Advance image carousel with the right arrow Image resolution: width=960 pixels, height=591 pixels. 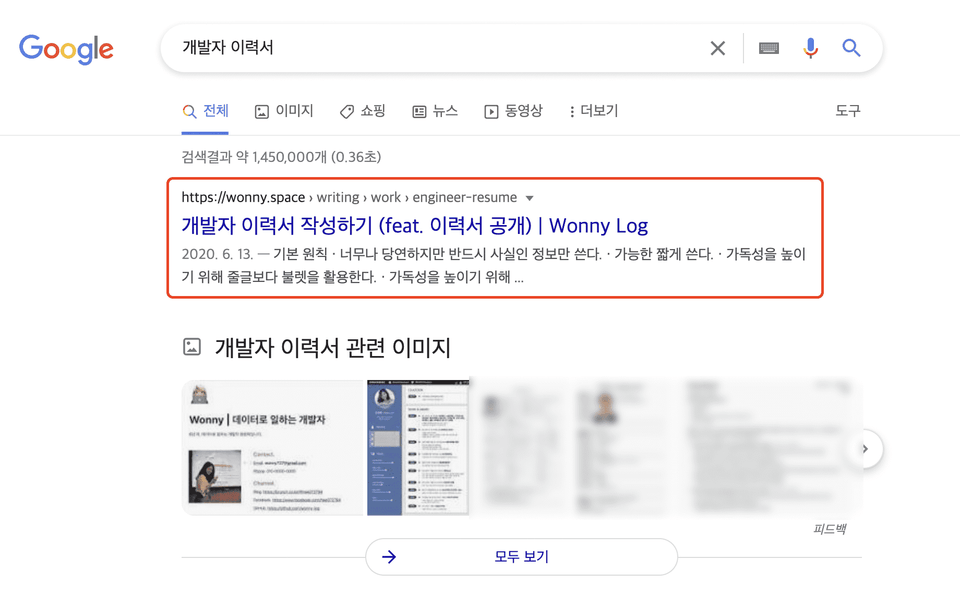864,449
